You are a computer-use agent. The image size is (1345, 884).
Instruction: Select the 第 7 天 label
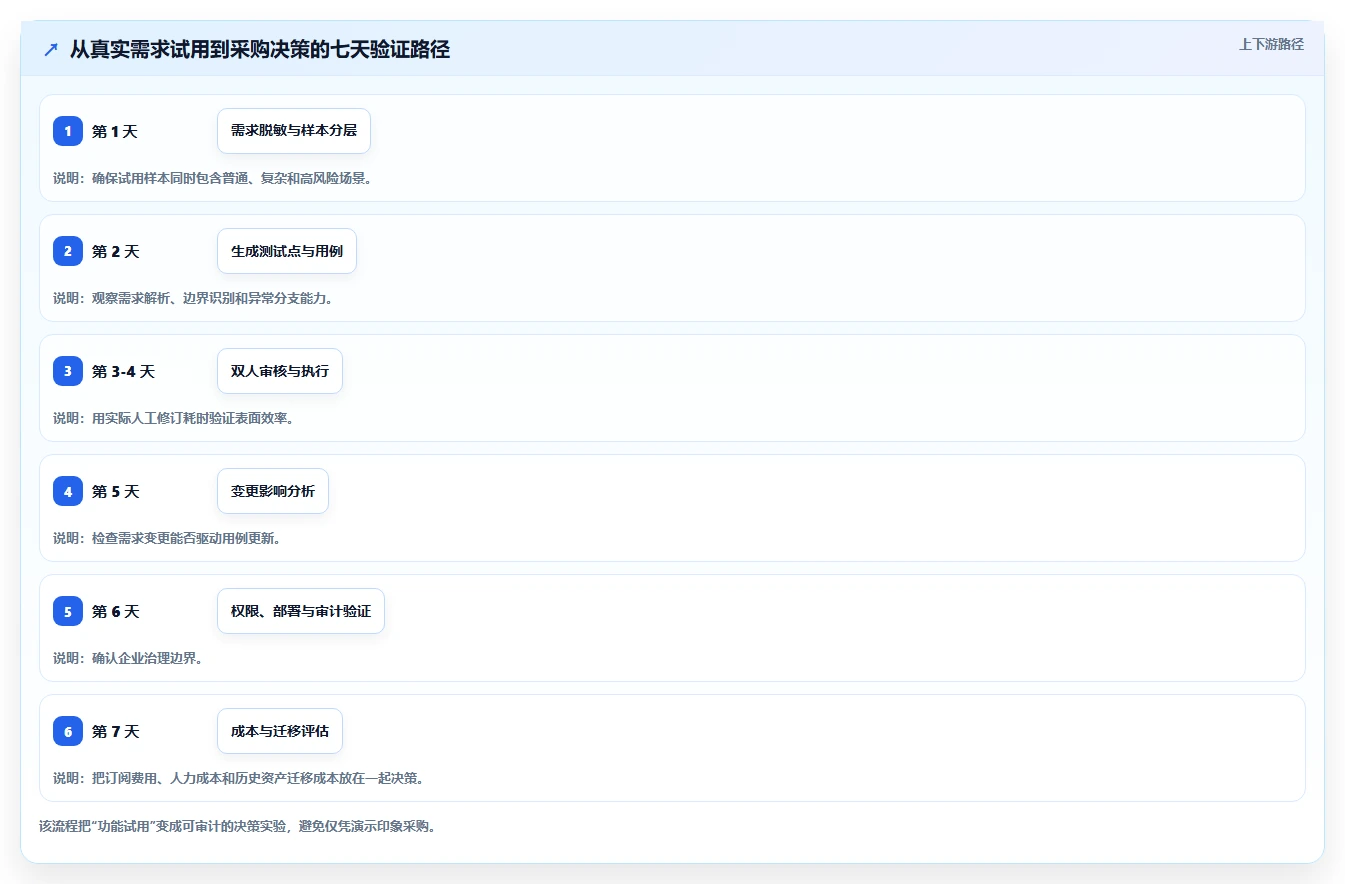pos(115,731)
